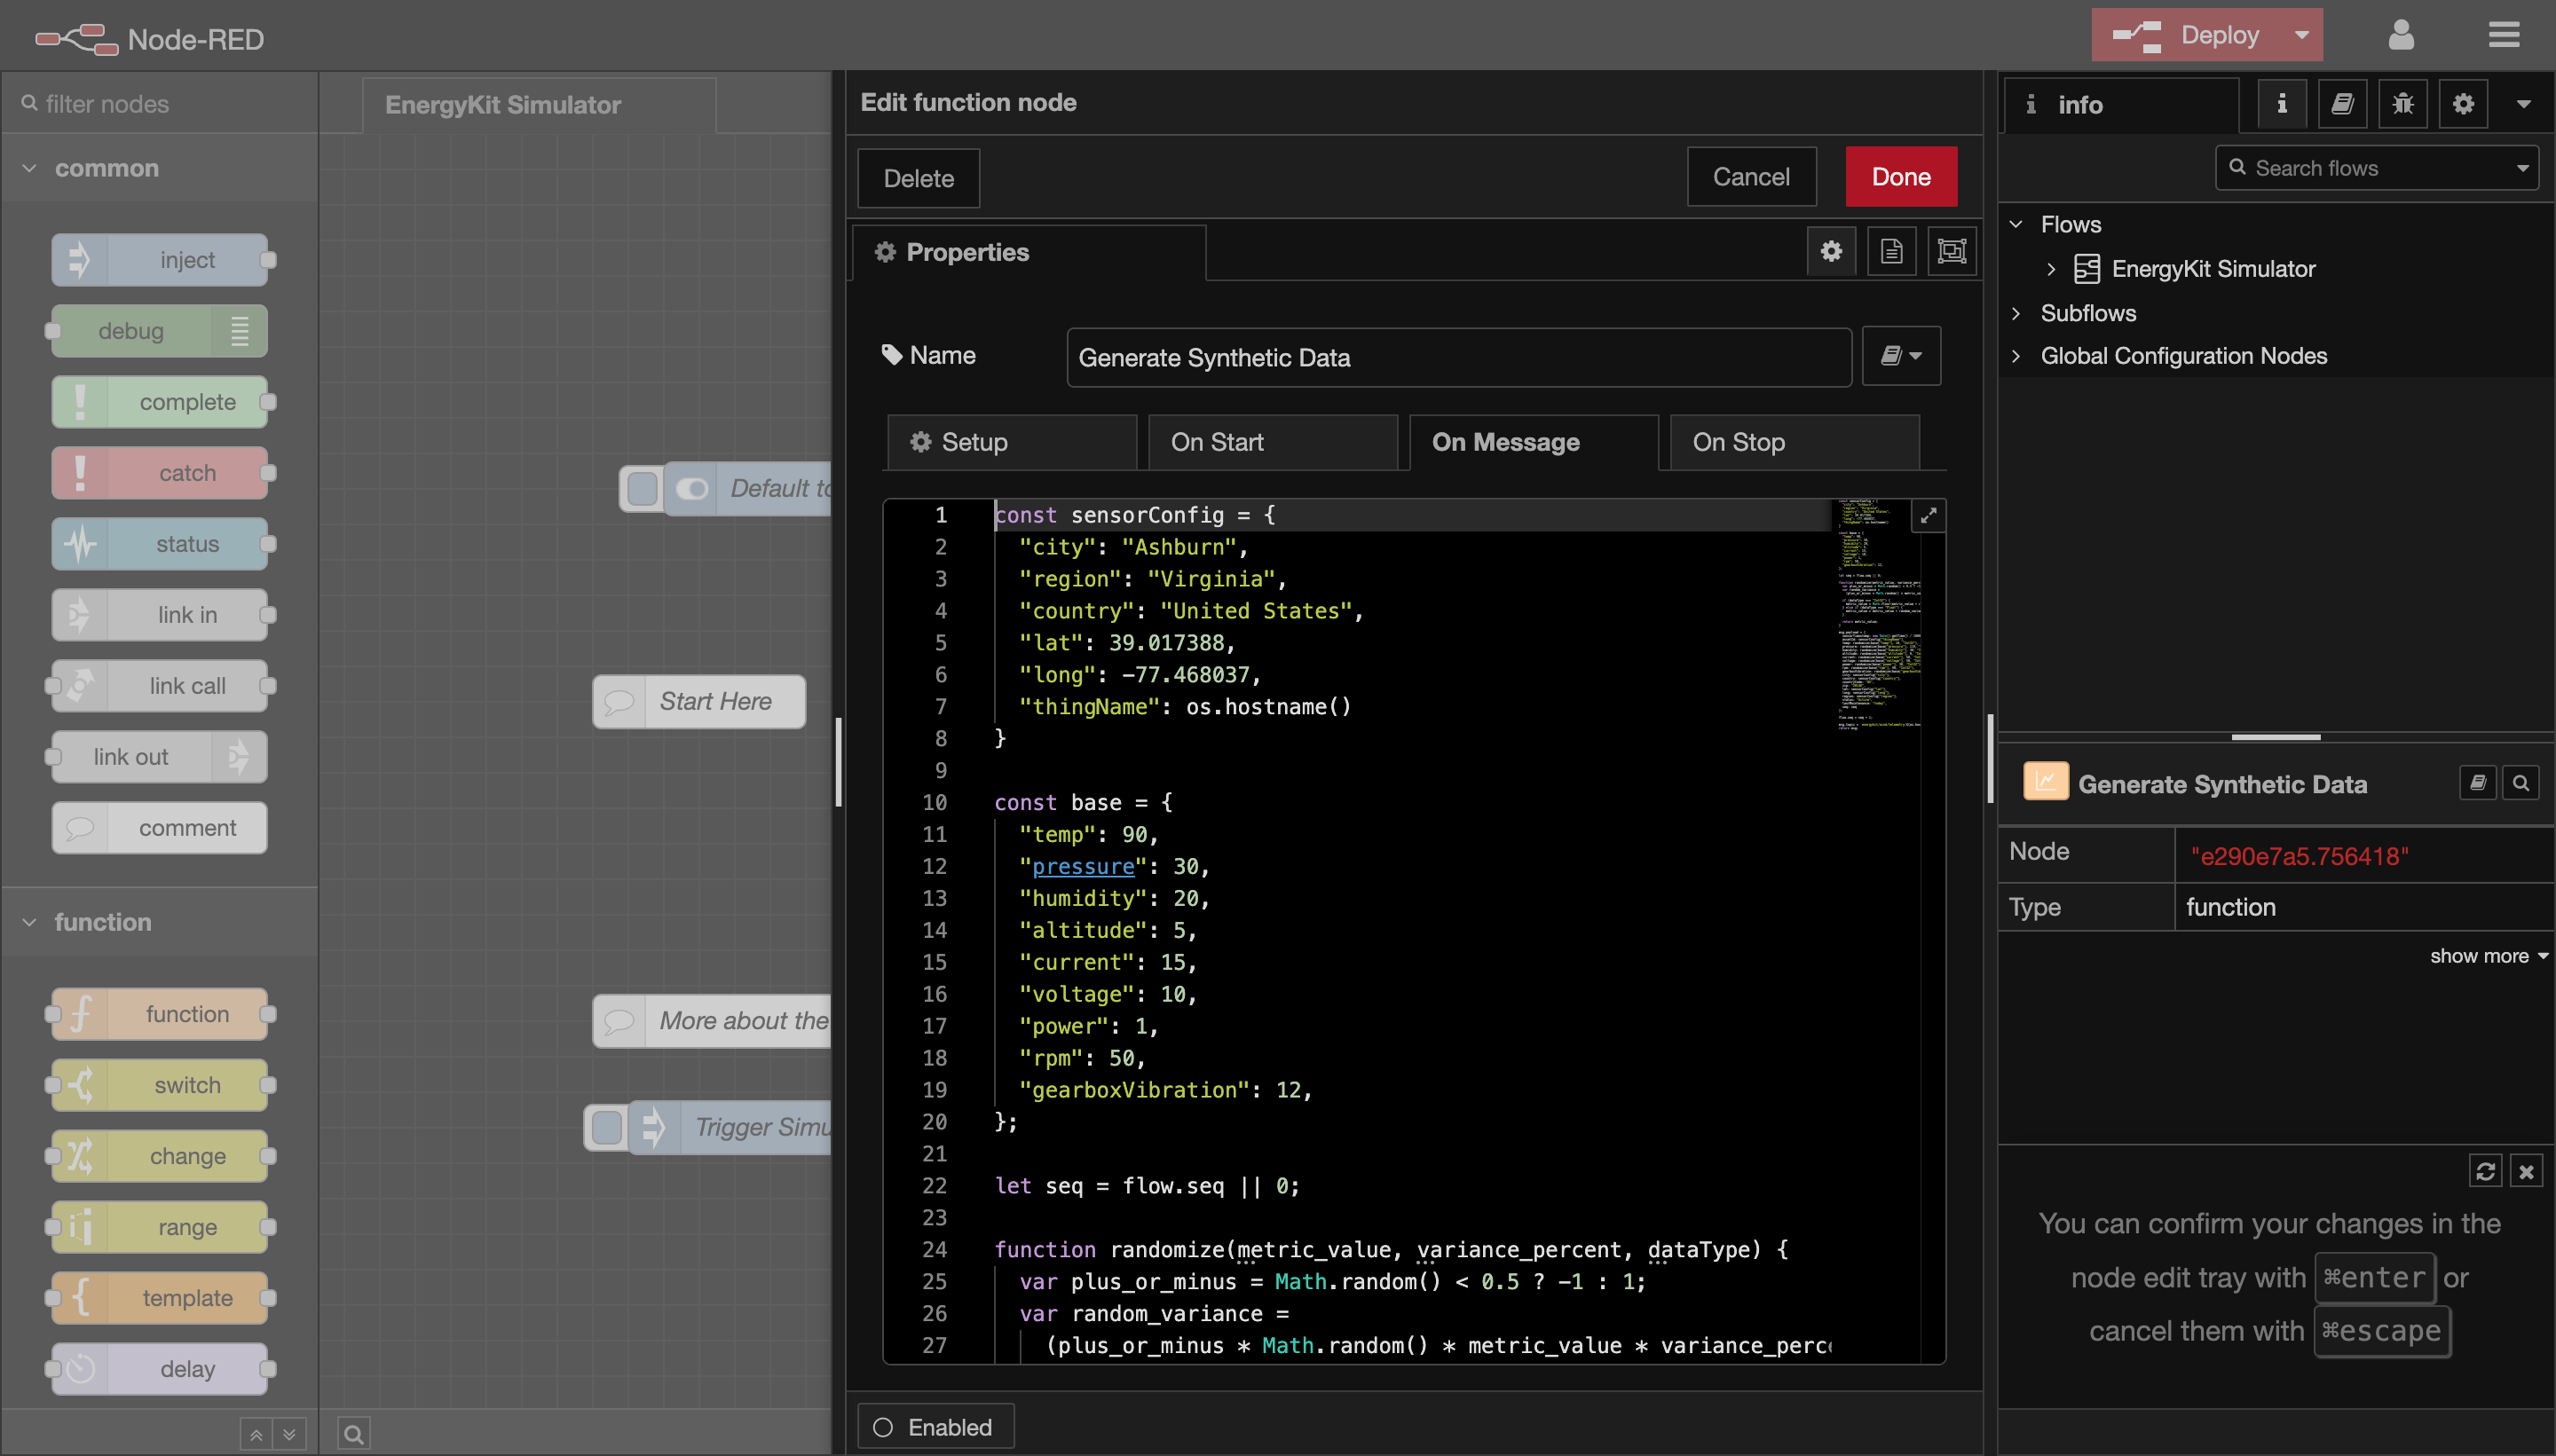This screenshot has width=2556, height=1456.
Task: Open node appearance settings icon
Action: point(1951,251)
